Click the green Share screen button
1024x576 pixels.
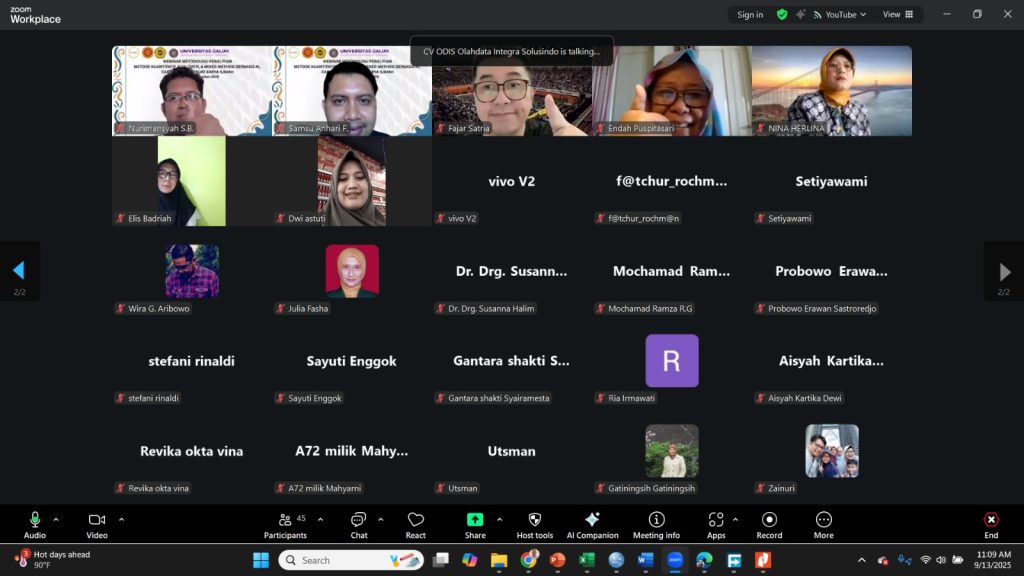(475, 524)
